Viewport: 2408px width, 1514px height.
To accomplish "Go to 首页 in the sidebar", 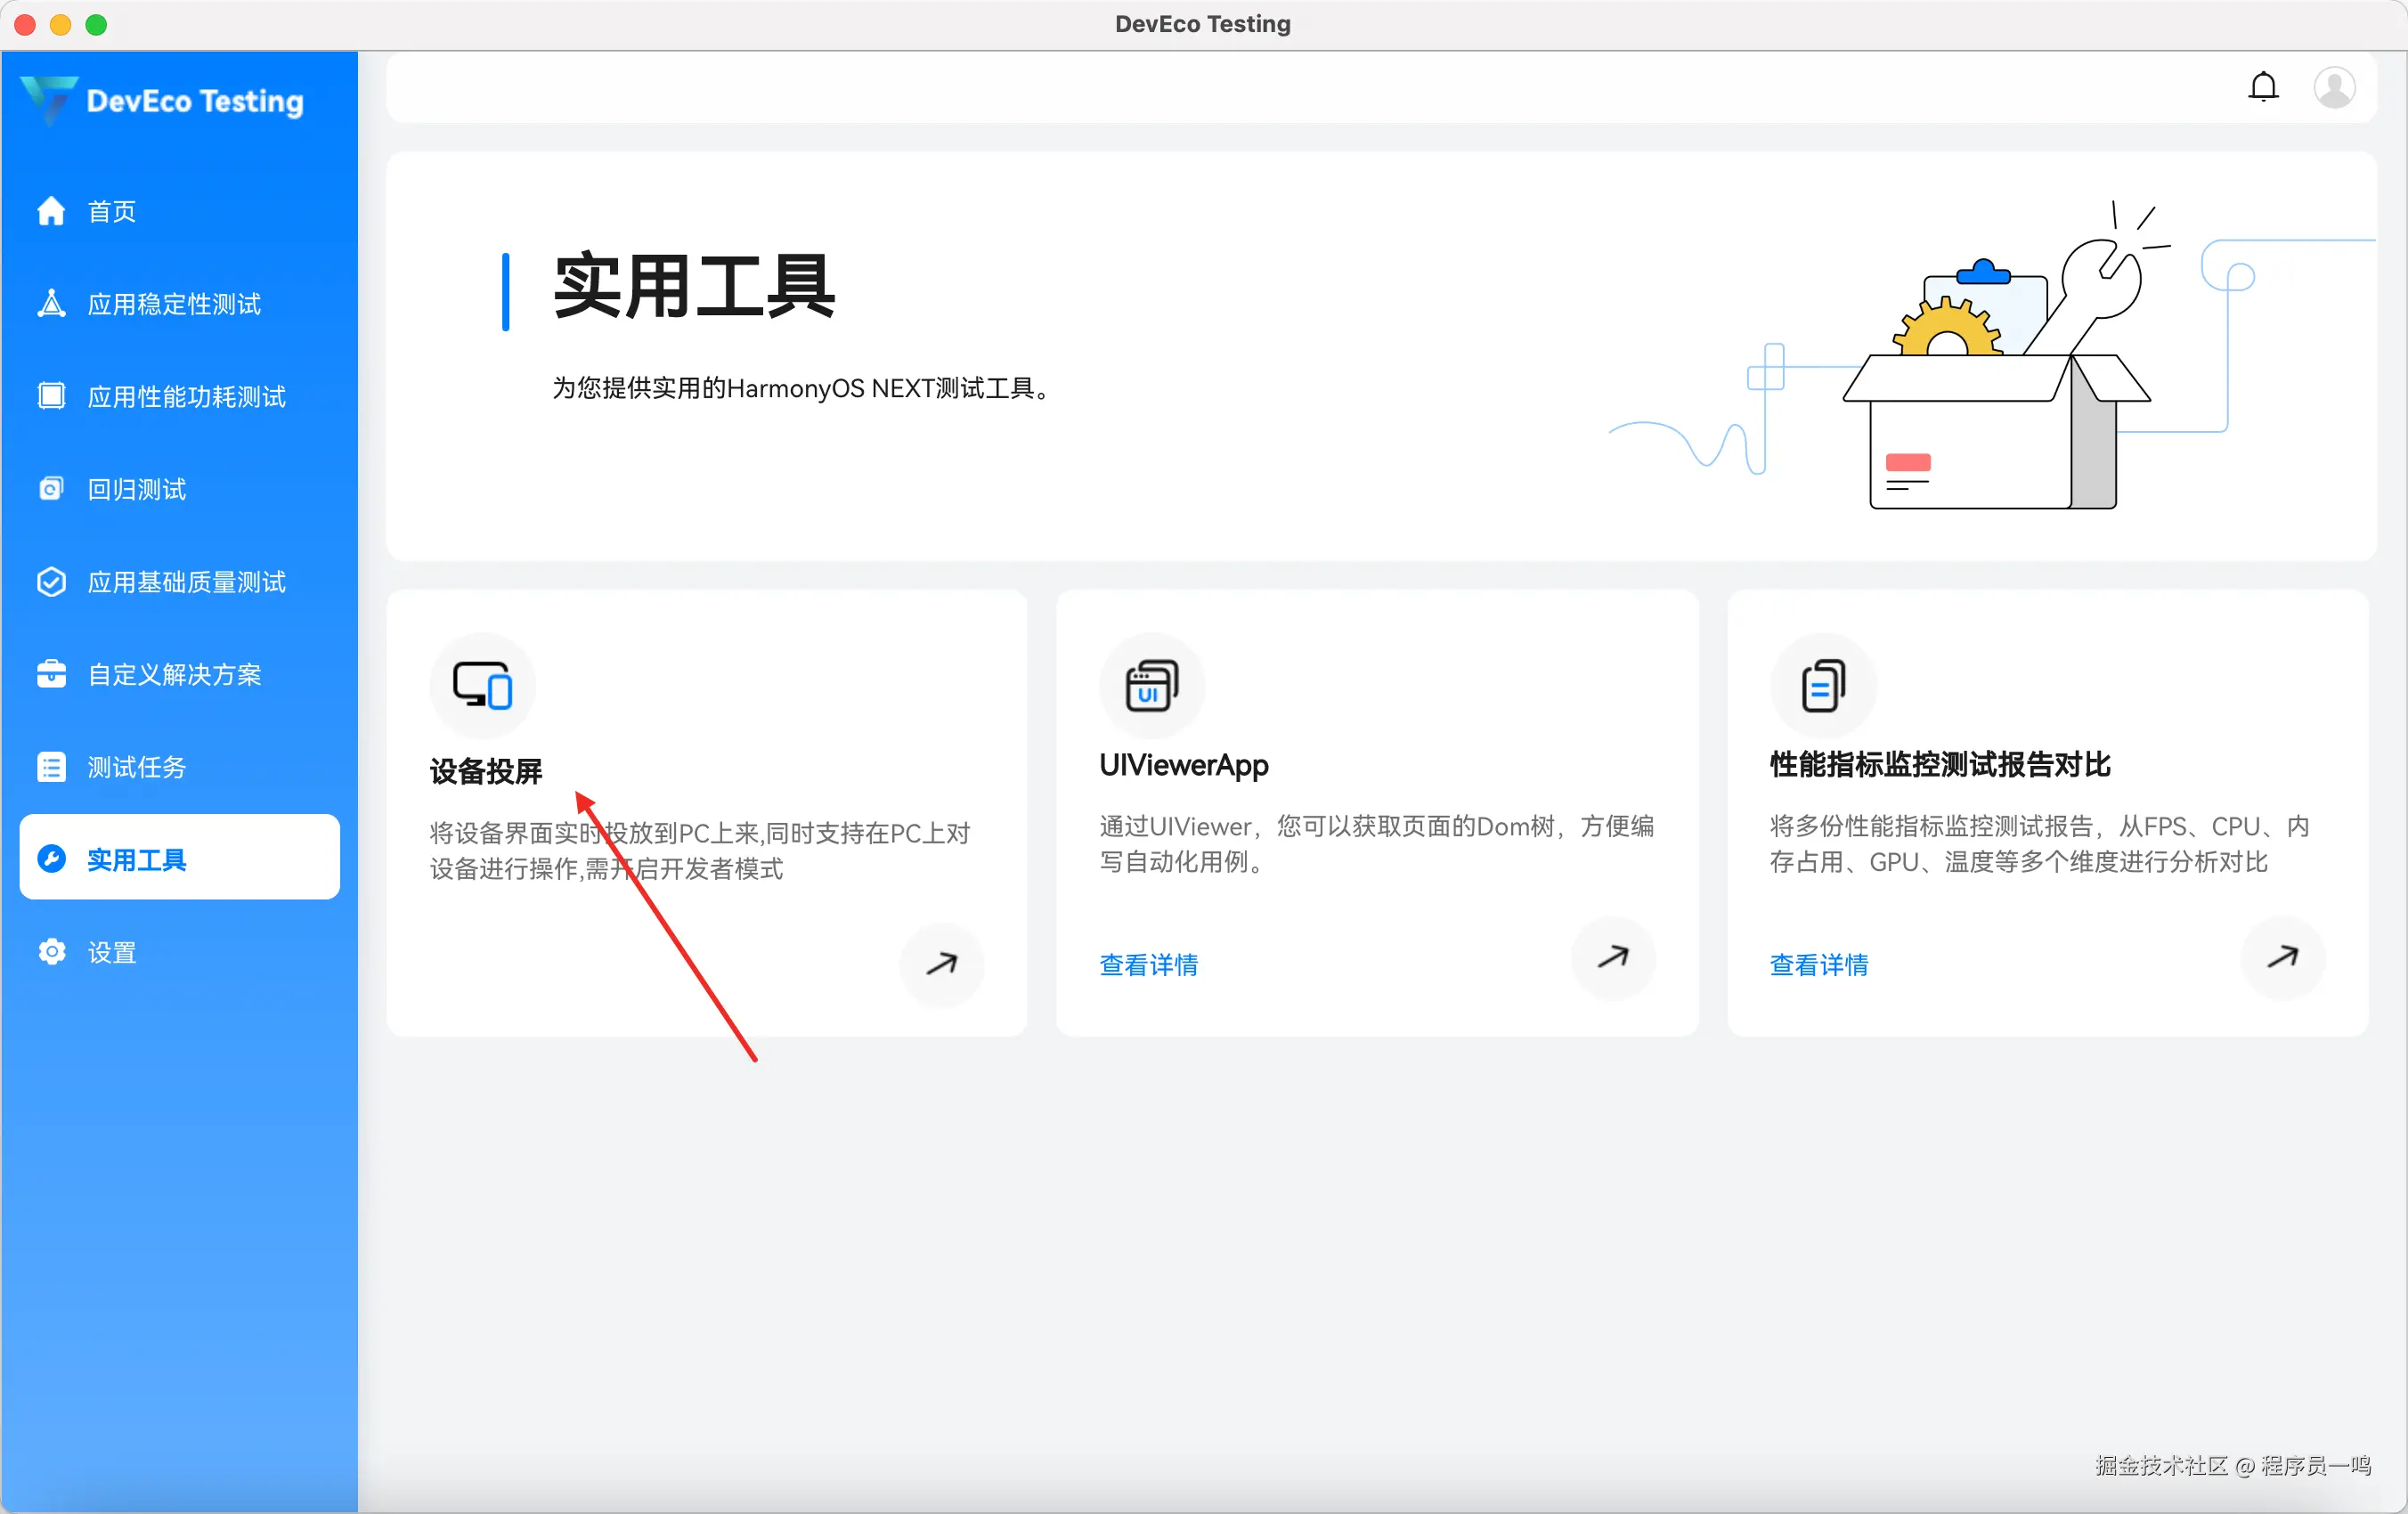I will (111, 212).
